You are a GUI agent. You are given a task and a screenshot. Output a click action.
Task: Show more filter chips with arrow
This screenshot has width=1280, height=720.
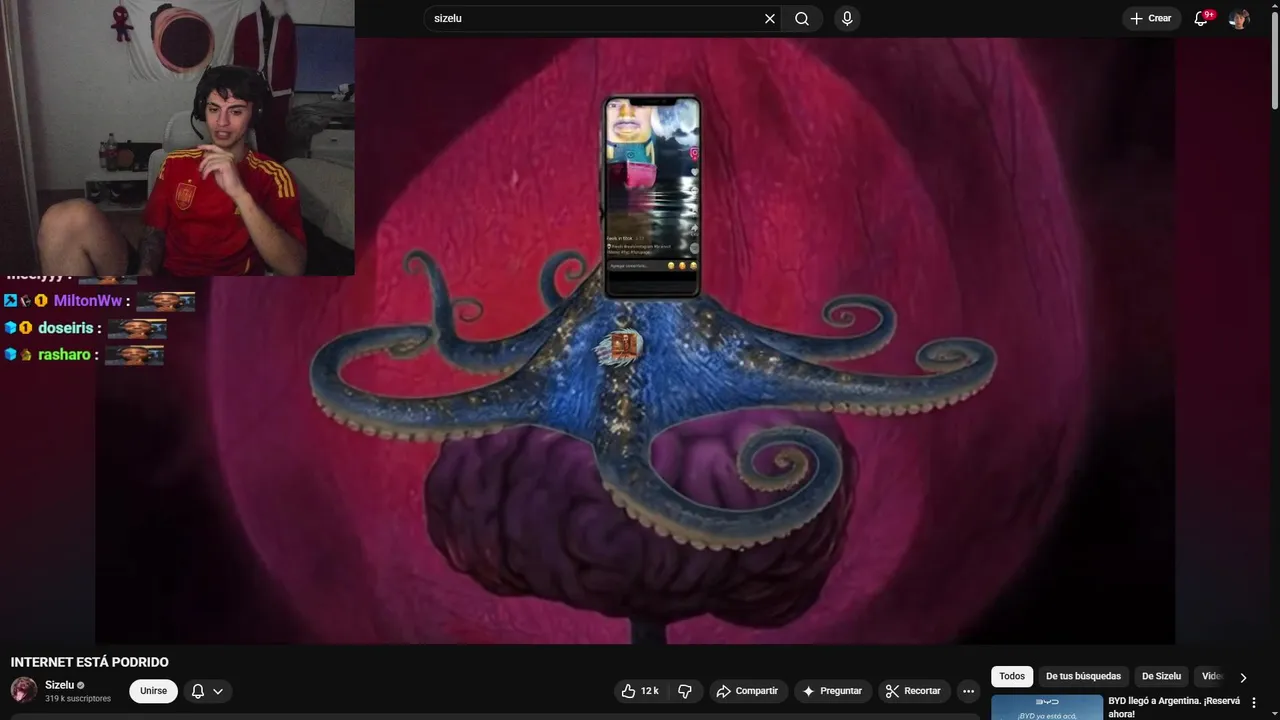[x=1243, y=677]
